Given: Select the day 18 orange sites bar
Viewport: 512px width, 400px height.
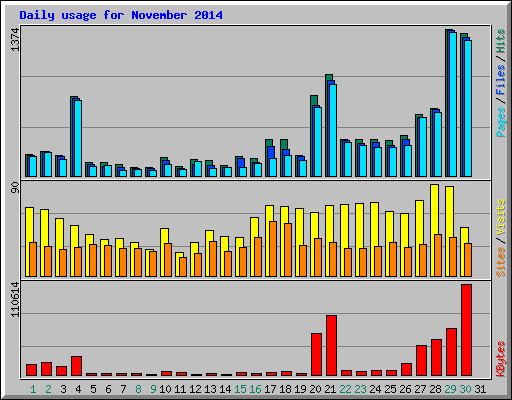Looking at the screenshot, I should 288,250.
